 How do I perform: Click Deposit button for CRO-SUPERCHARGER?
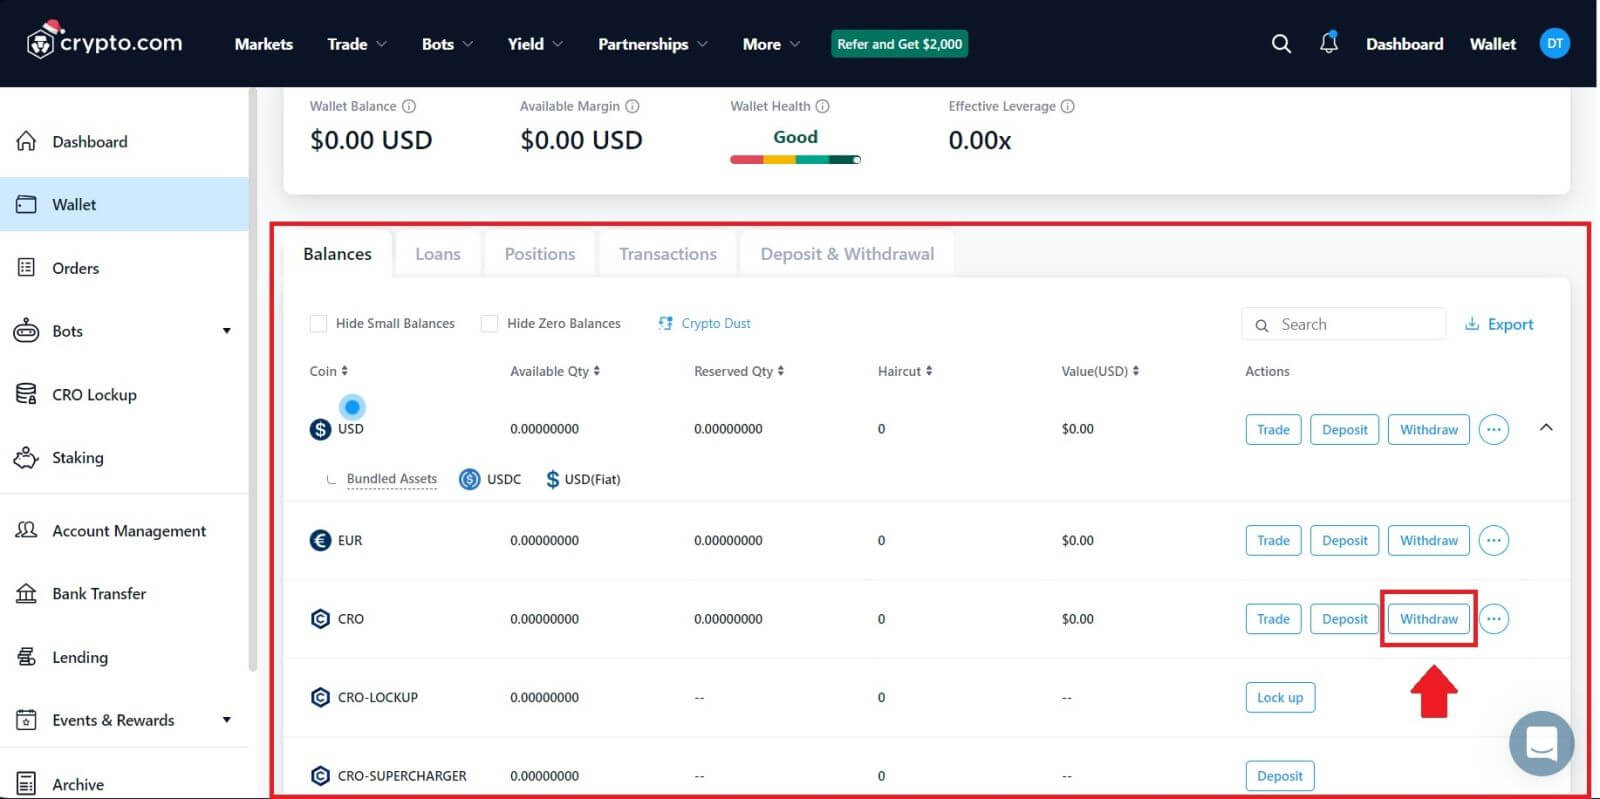[1280, 776]
